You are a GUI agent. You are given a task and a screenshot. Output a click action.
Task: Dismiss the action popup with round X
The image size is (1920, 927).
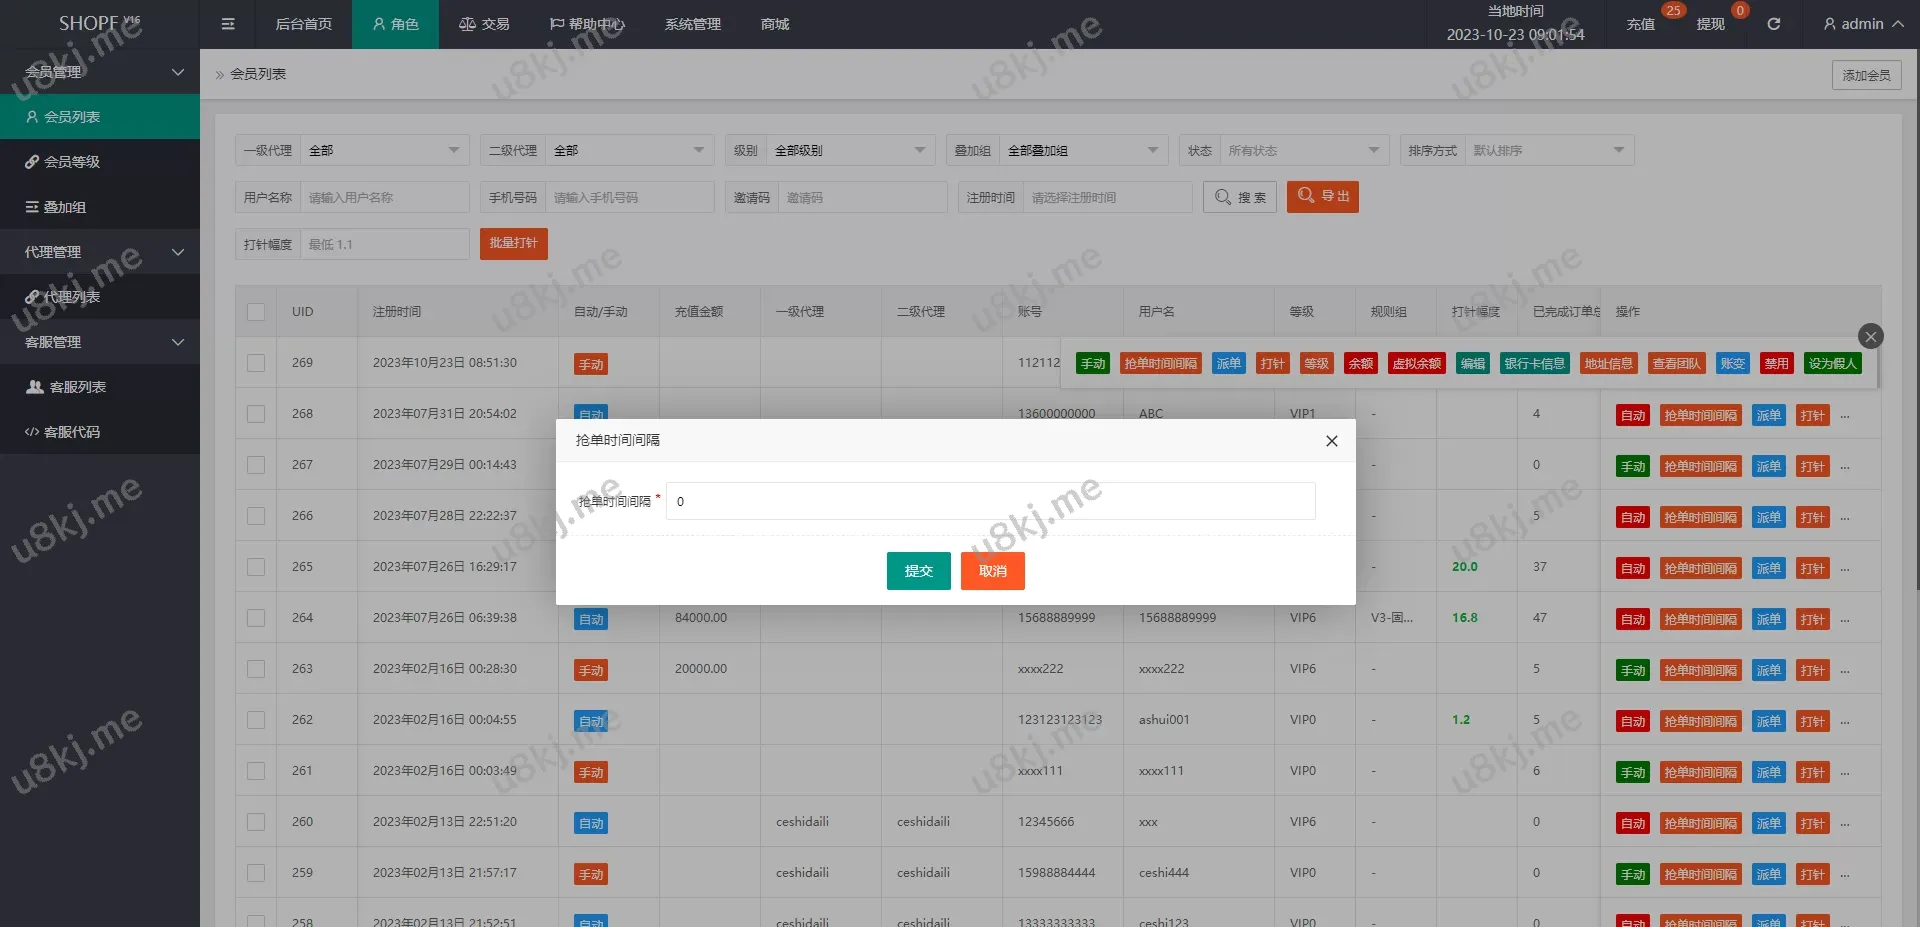(1870, 337)
